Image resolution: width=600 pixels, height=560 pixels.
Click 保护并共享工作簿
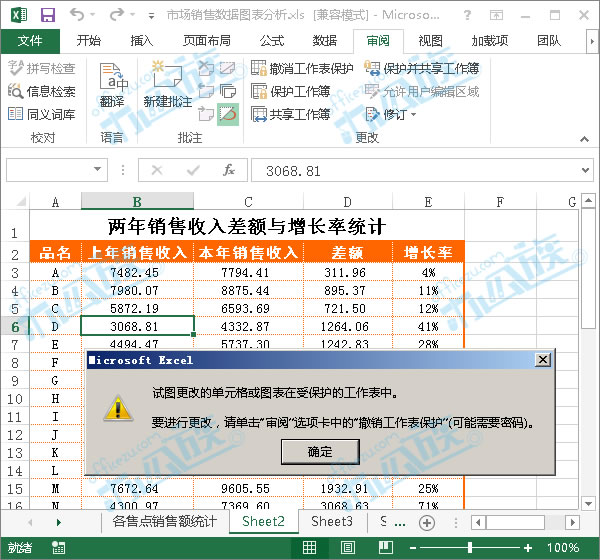pyautogui.click(x=422, y=68)
